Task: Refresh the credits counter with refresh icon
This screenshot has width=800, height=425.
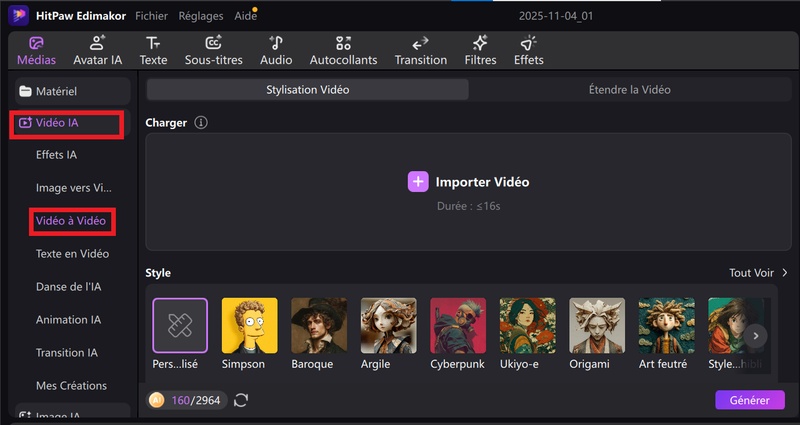Action: coord(241,400)
